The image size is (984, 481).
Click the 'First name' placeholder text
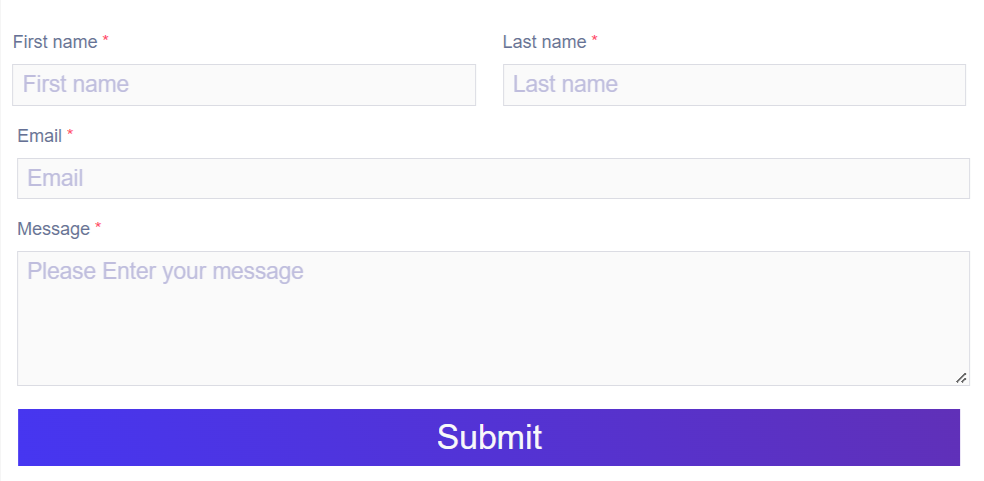point(76,85)
